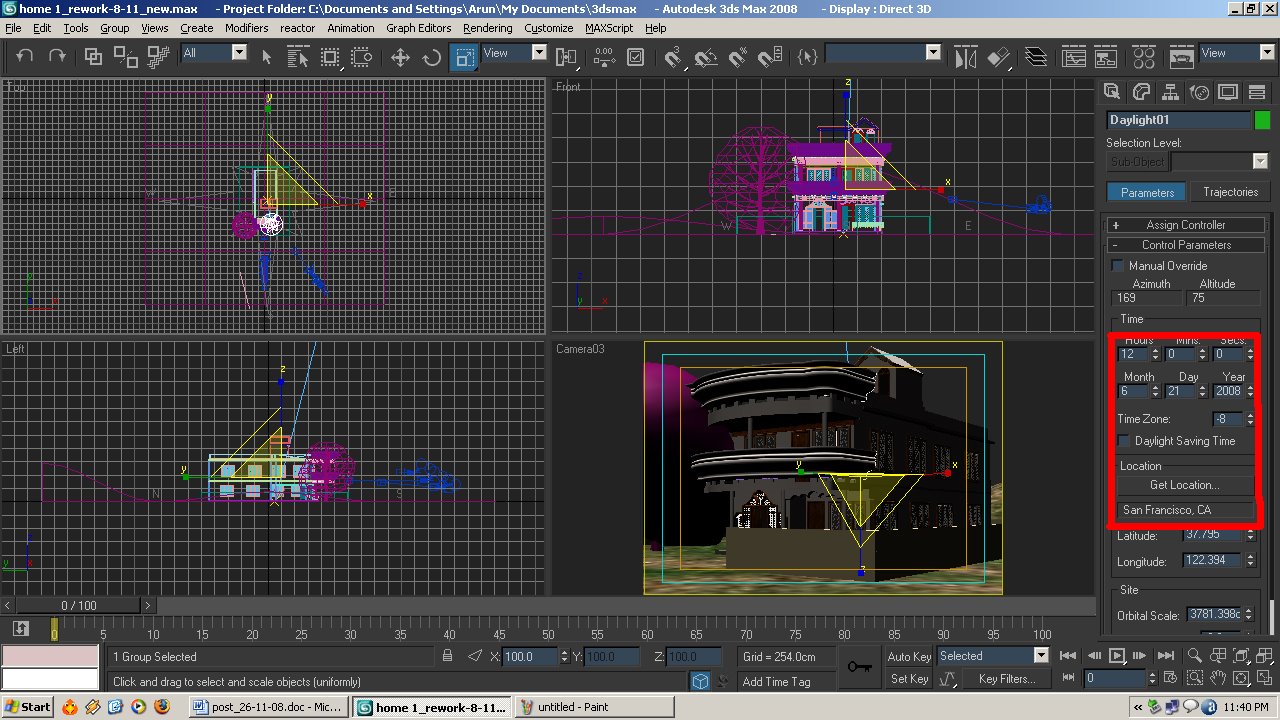Viewport: 1280px width, 720px height.
Task: Switch to the Hierarchy command panel
Action: pos(1170,92)
